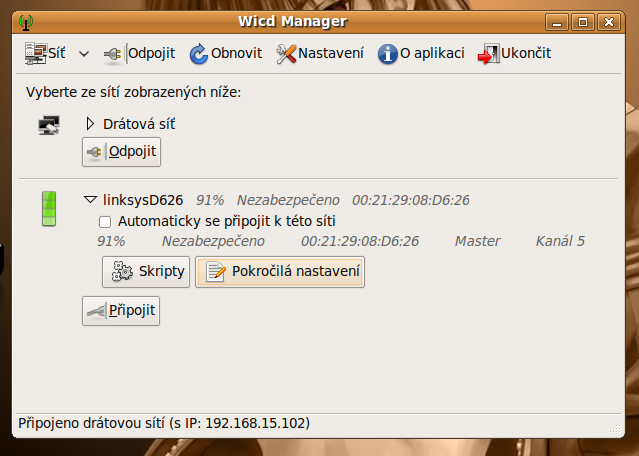Click the Wicd Manager window title
The image size is (639, 456).
coord(293,22)
